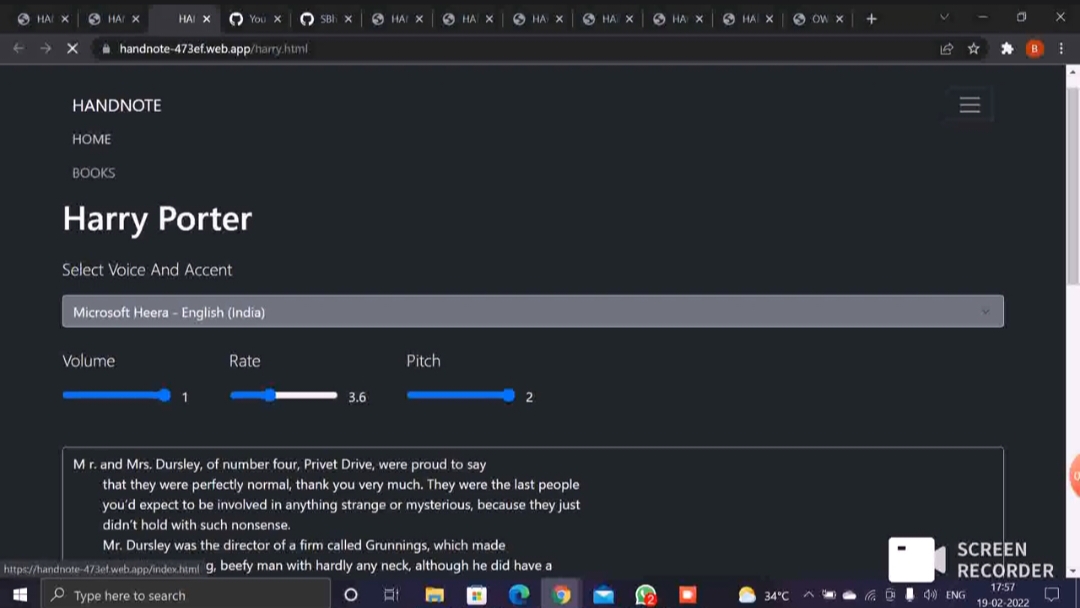Open Chrome three-dot menu
Viewport: 1080px width, 608px height.
[1061, 49]
